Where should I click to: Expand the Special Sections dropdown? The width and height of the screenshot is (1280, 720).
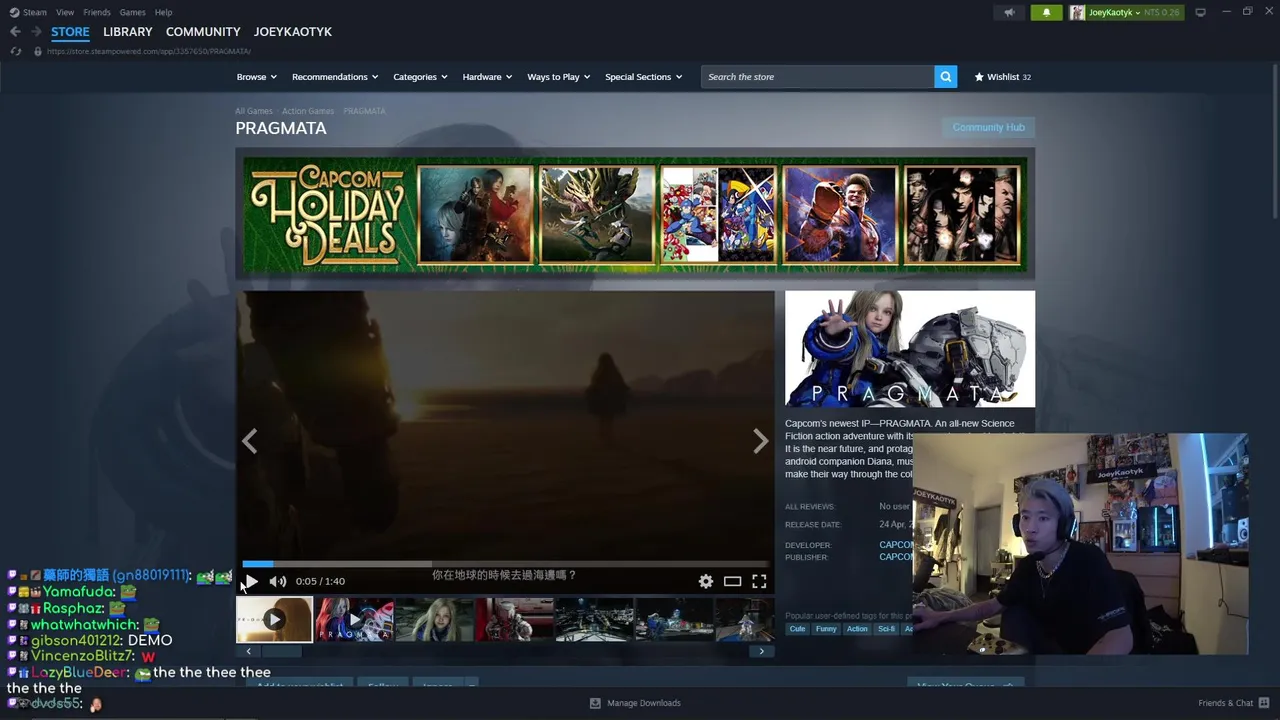pyautogui.click(x=644, y=77)
